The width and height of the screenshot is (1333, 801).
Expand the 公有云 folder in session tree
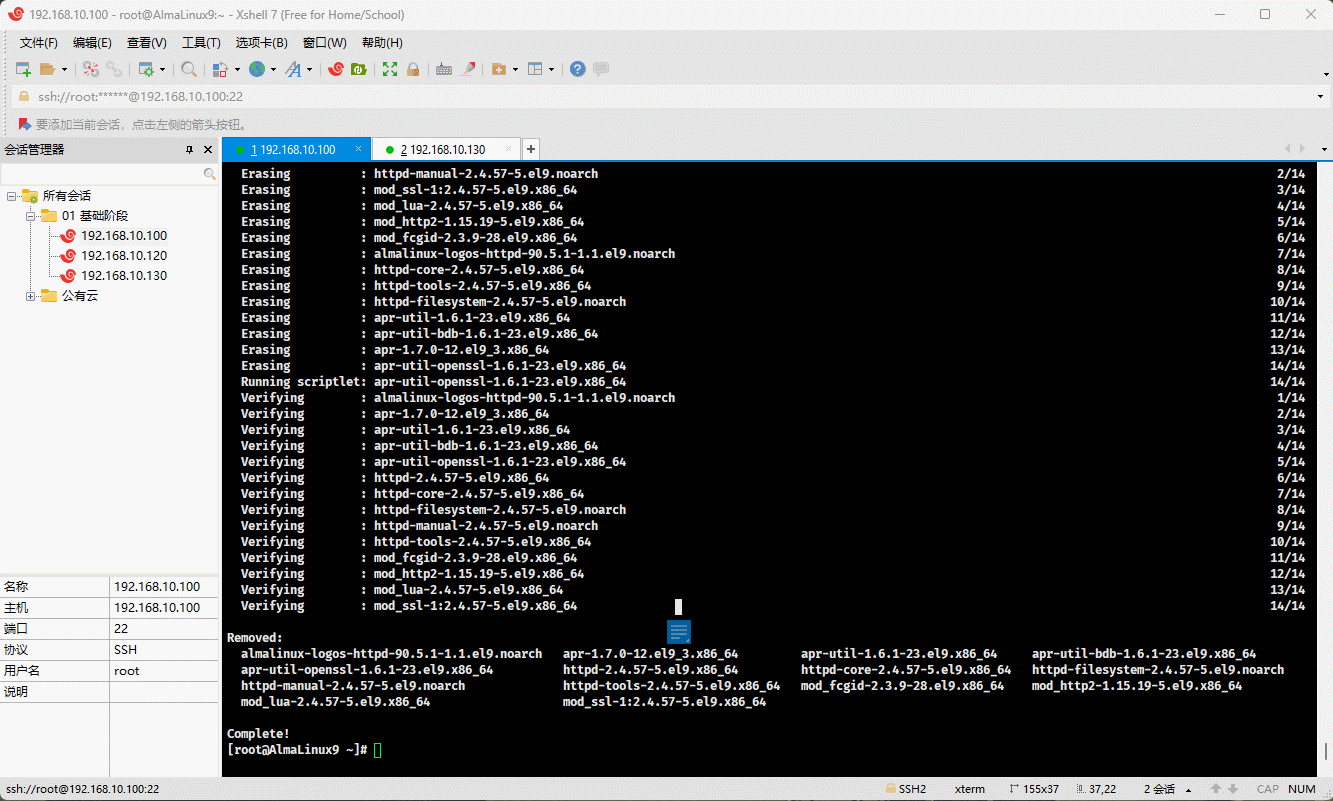click(x=31, y=296)
